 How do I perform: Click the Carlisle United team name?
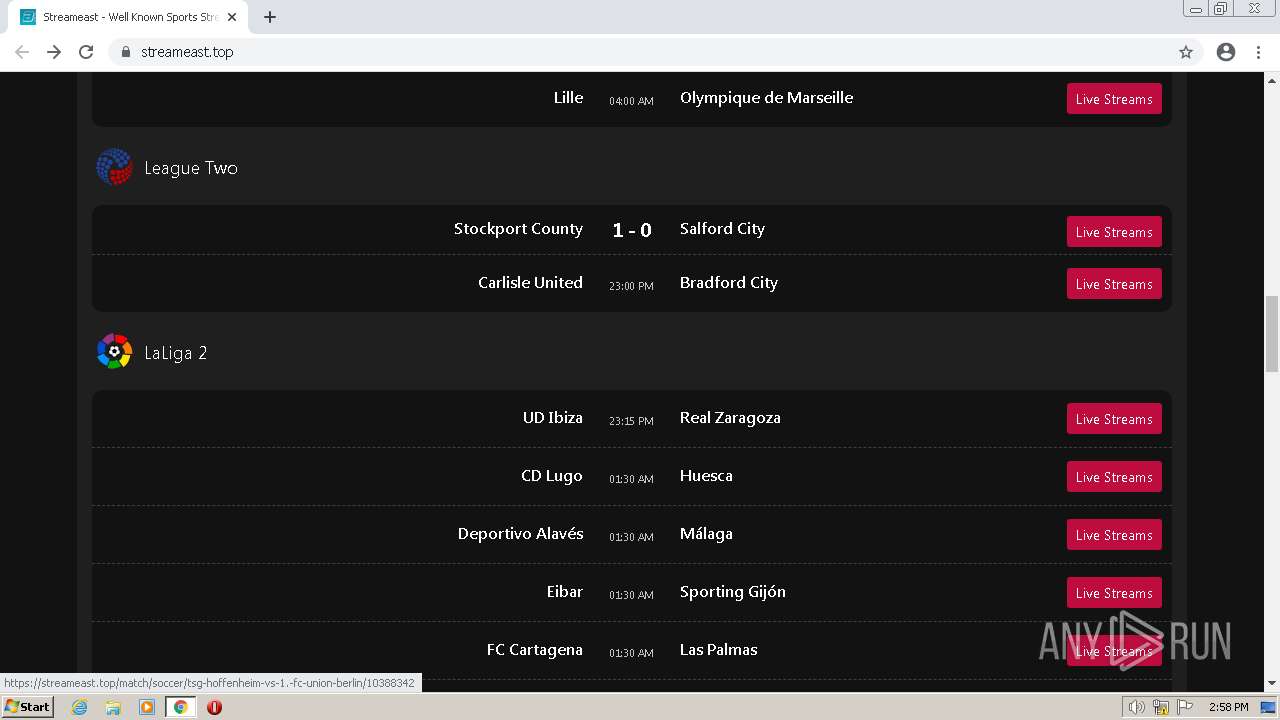tap(530, 283)
